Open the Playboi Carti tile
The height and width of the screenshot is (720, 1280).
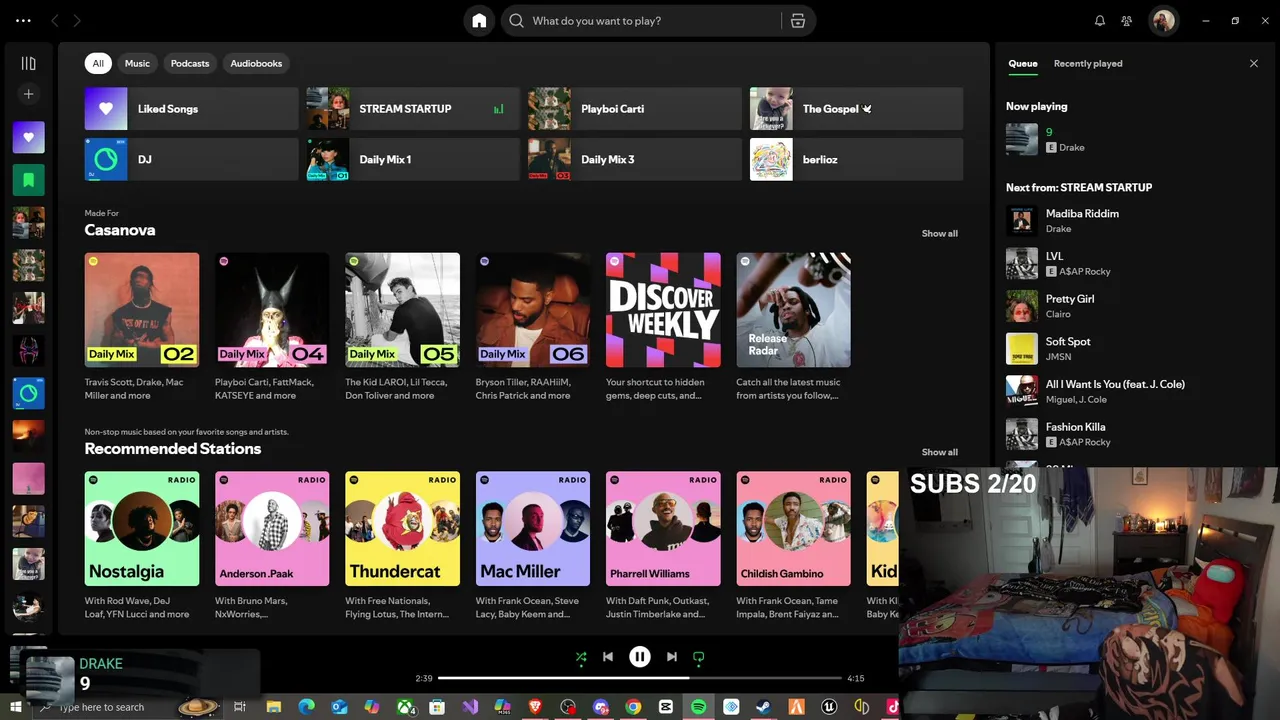coord(635,108)
